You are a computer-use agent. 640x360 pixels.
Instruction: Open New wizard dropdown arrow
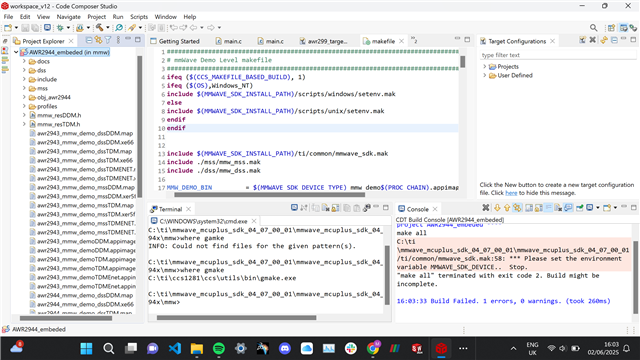click(16, 28)
